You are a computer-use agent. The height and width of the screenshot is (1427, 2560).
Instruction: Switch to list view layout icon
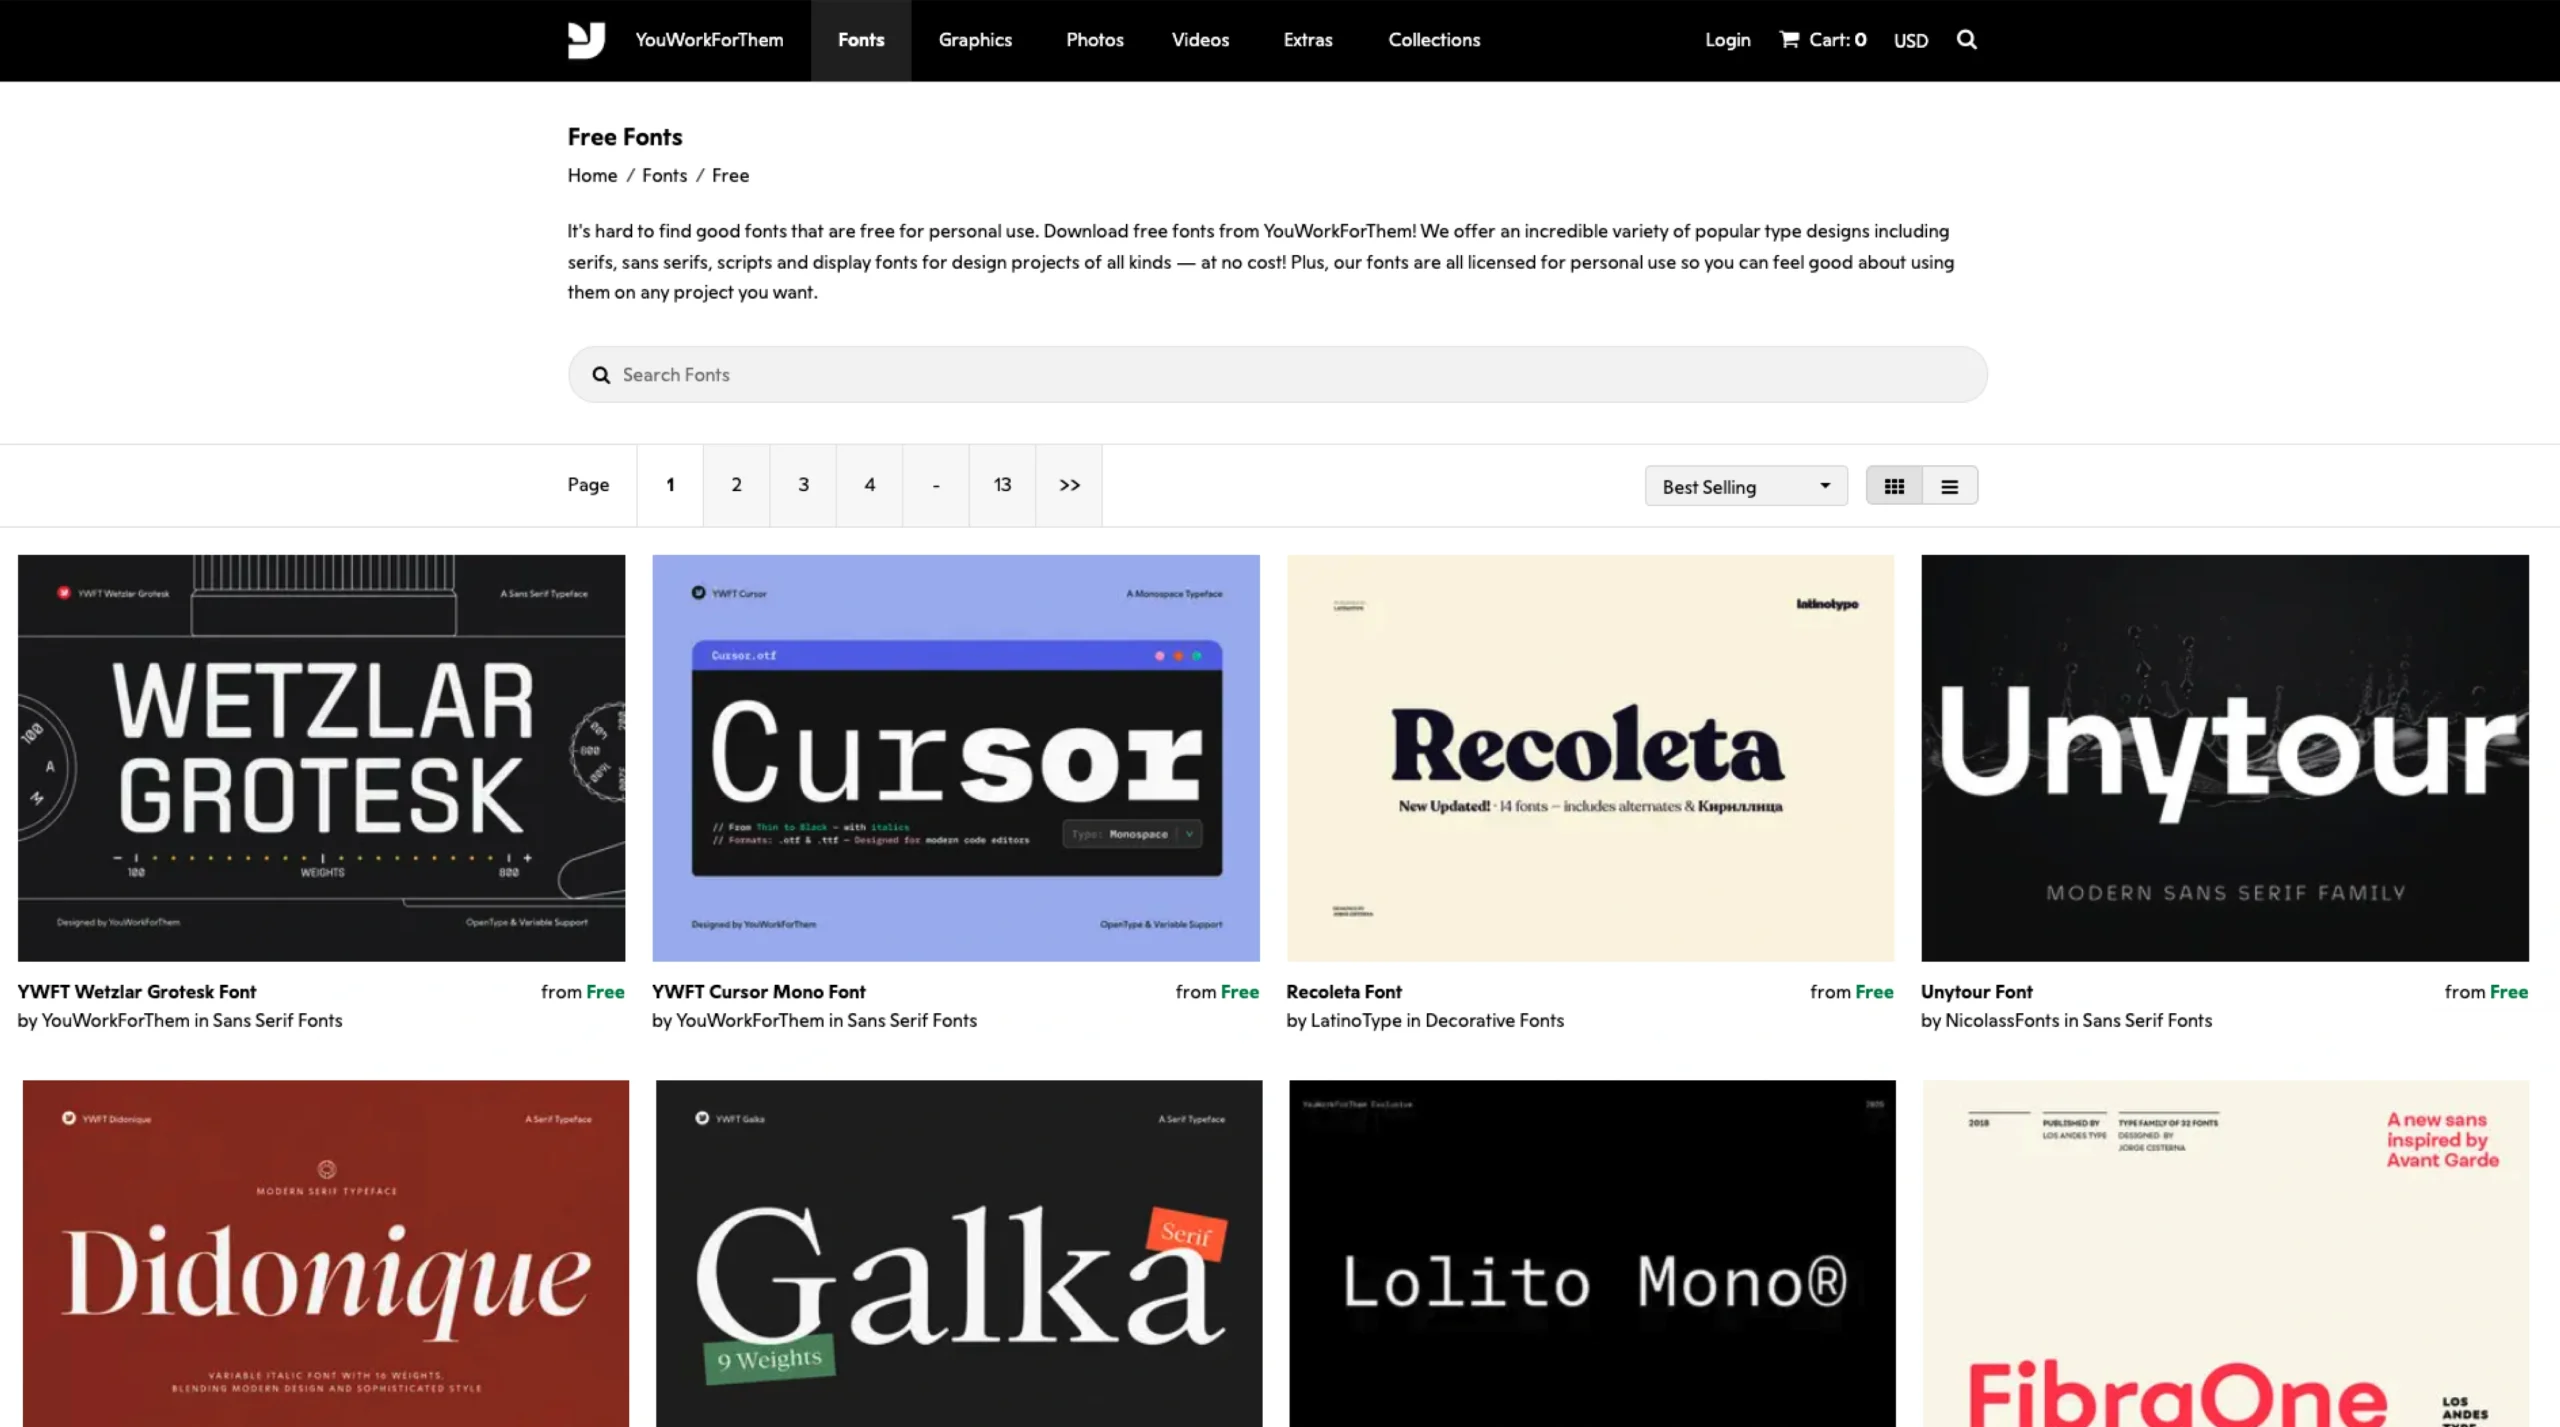click(x=1948, y=485)
